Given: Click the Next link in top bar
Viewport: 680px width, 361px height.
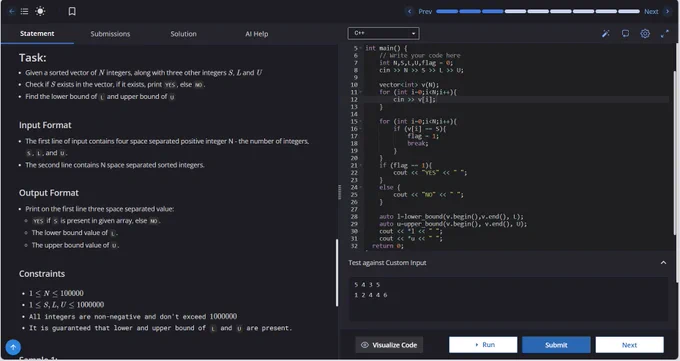Looking at the screenshot, I should click(x=651, y=12).
